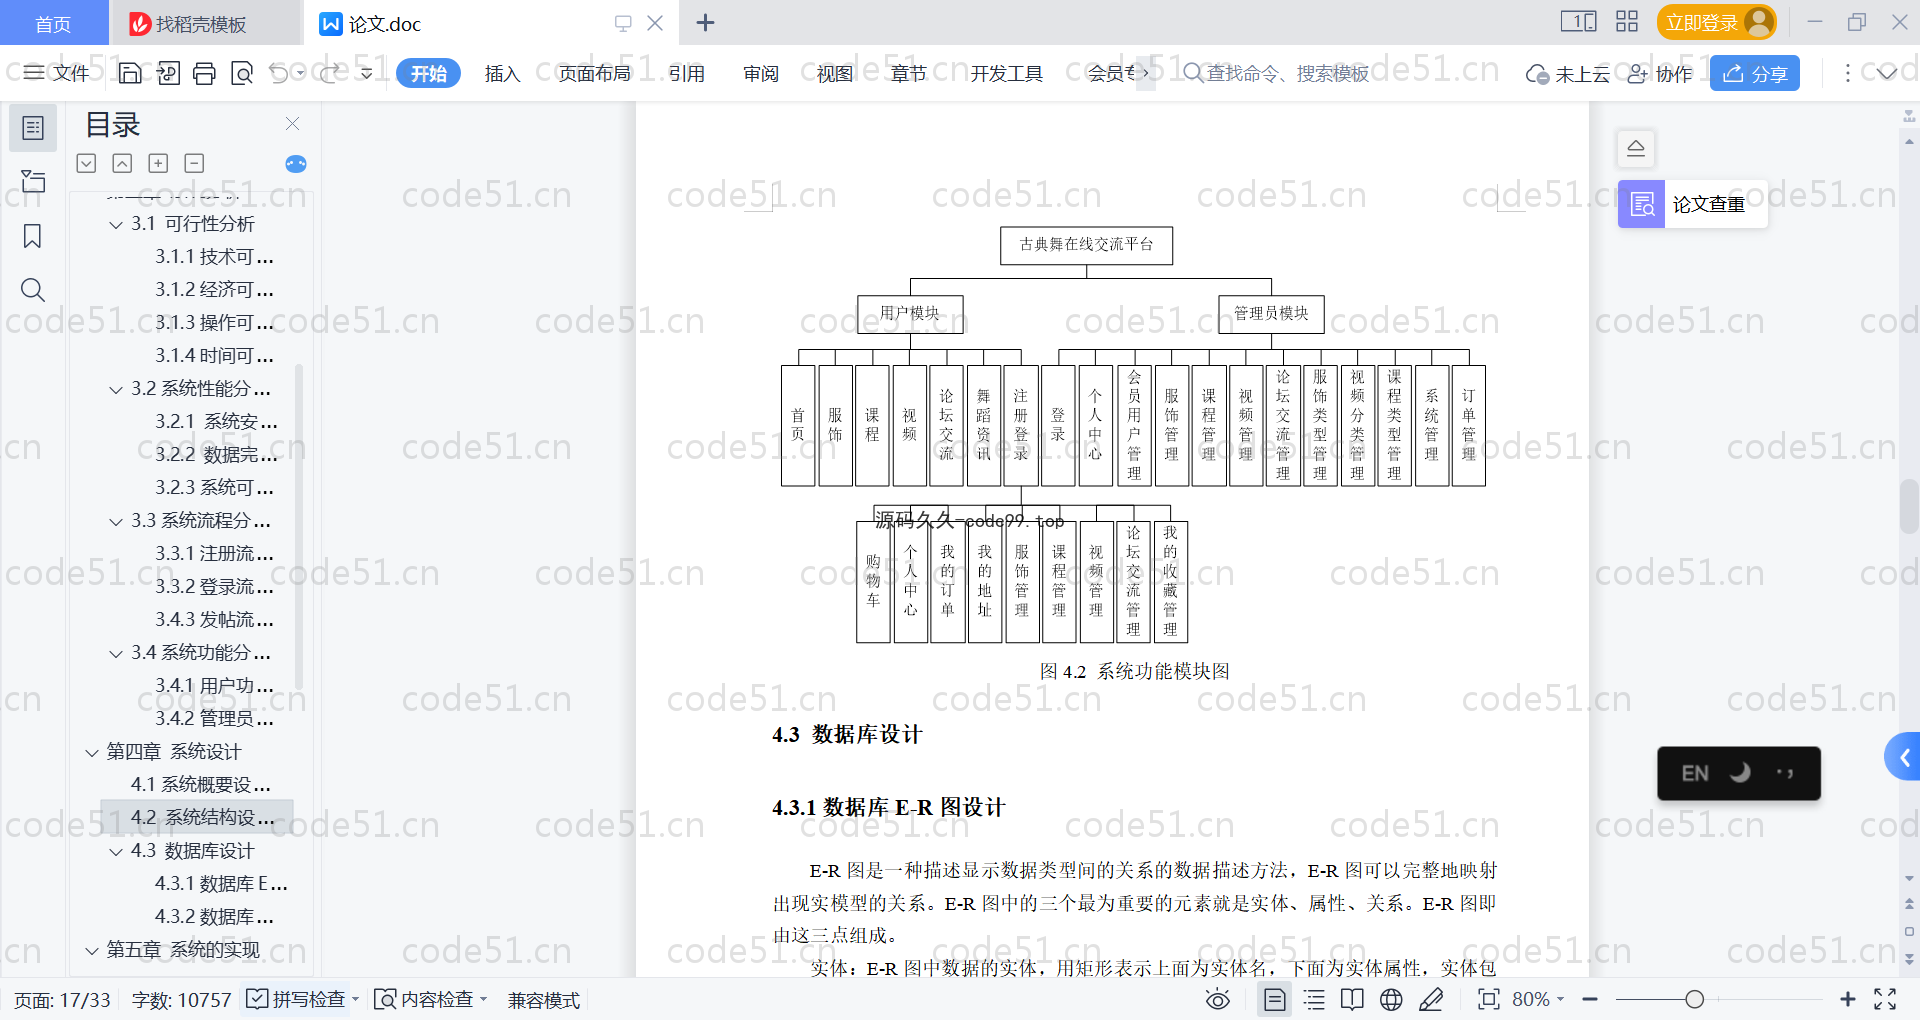
Task: Collapse the 3.1 可行性分析 tree node
Action: (116, 225)
